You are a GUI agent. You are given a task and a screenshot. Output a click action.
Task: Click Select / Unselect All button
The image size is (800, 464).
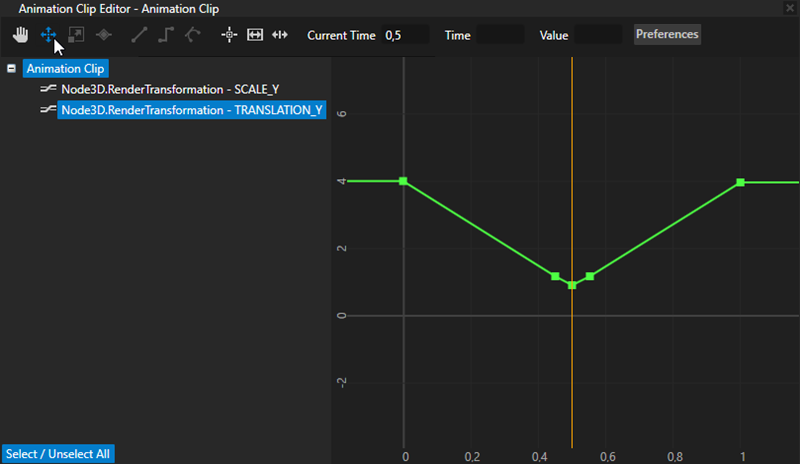point(58,454)
